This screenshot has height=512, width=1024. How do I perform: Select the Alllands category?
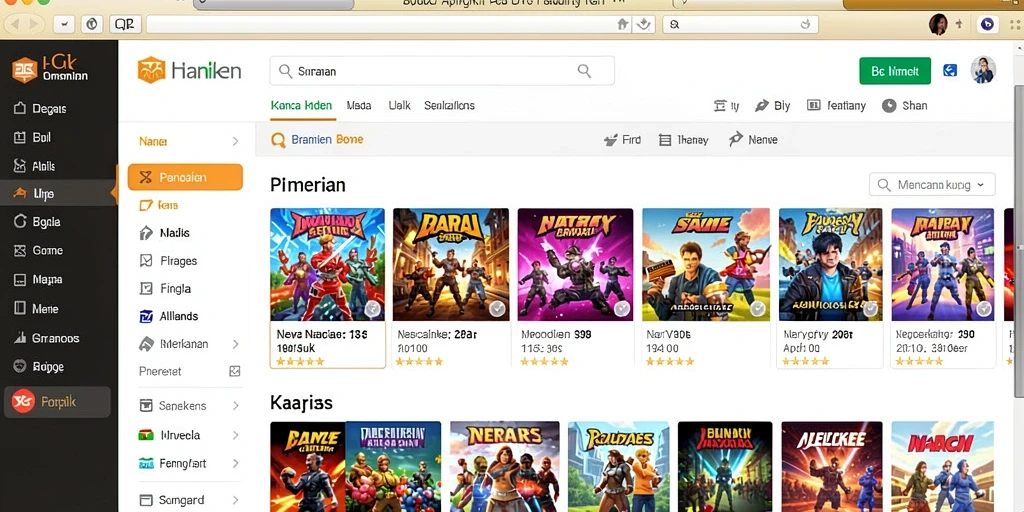pyautogui.click(x=169, y=316)
